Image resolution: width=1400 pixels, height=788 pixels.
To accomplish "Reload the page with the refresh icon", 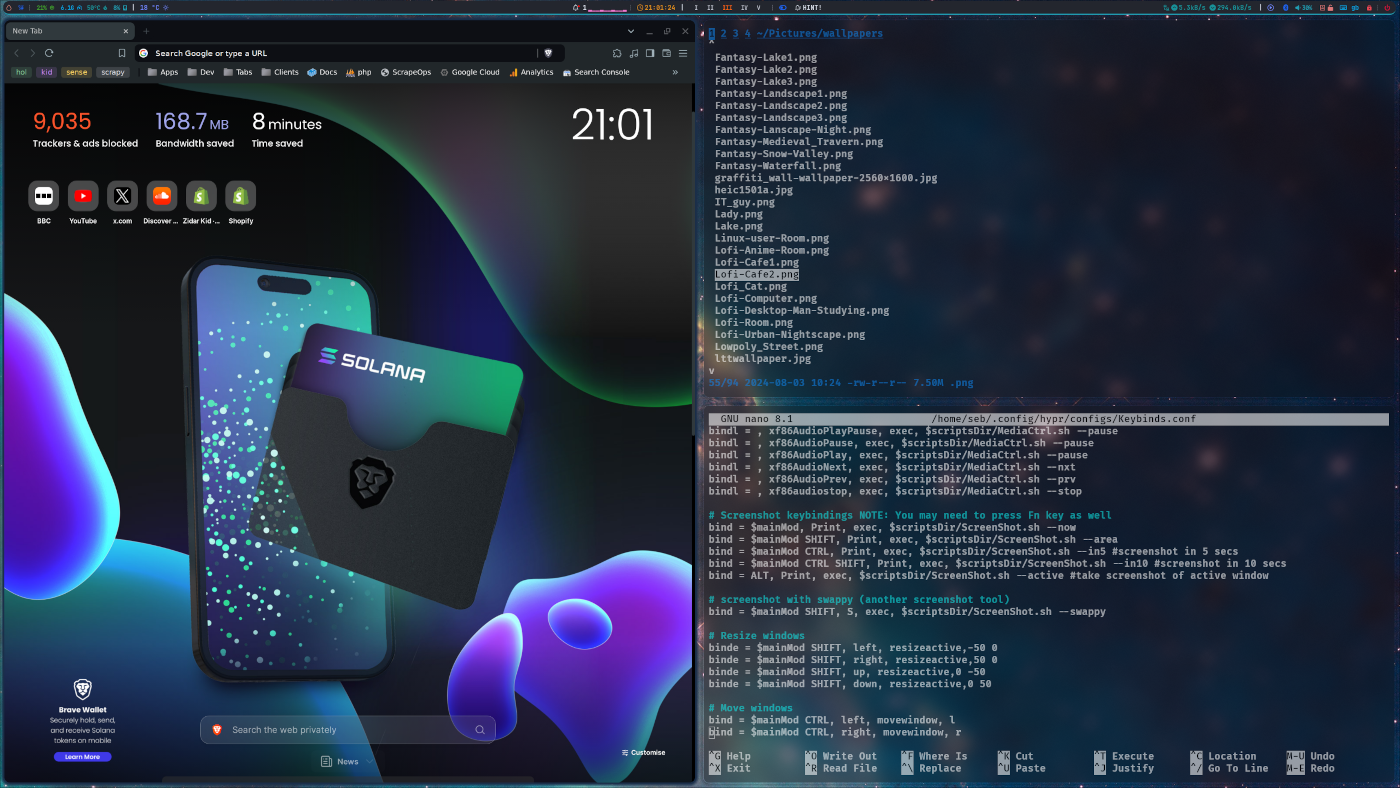I will pos(49,53).
